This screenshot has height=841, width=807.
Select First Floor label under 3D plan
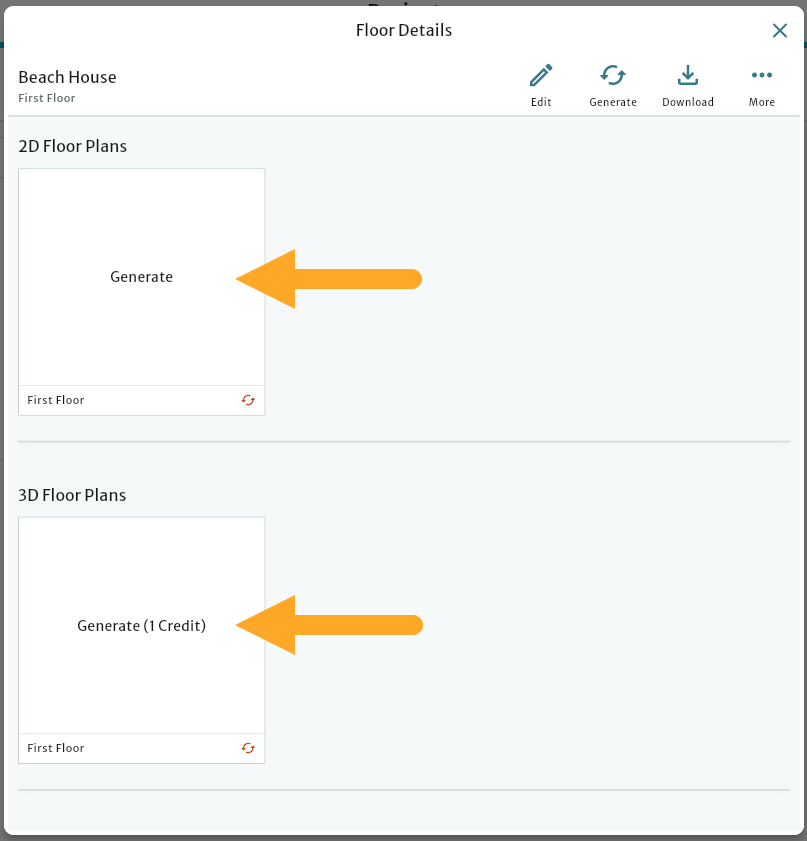[x=56, y=748]
